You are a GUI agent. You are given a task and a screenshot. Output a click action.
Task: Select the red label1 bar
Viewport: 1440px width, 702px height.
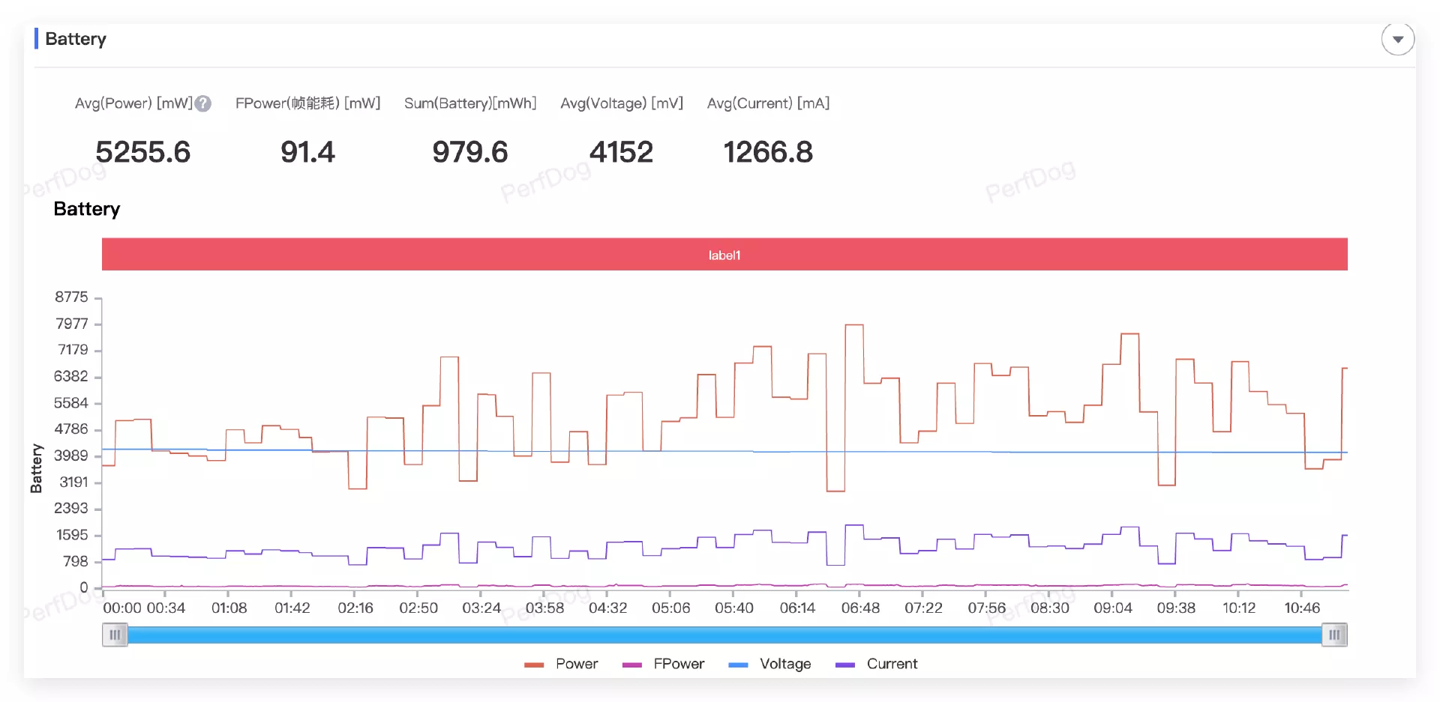click(x=724, y=254)
